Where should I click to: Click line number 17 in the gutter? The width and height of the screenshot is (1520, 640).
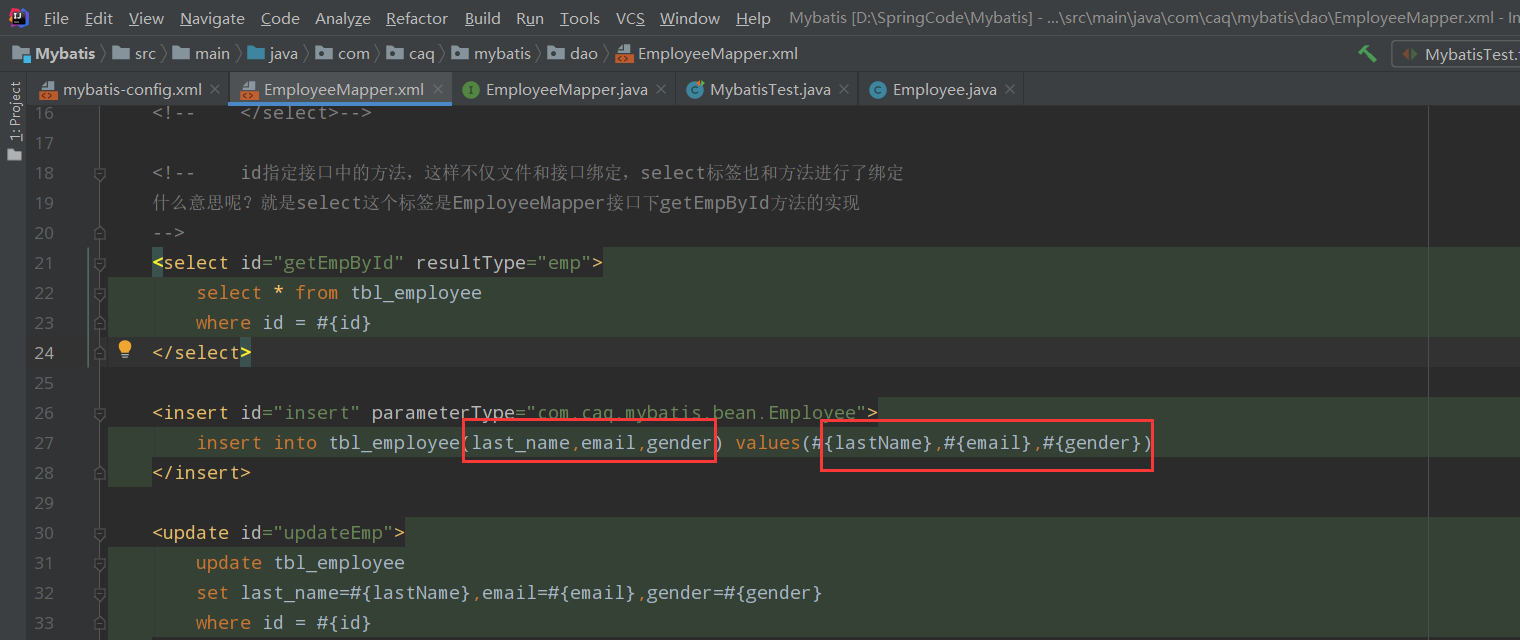click(x=43, y=143)
